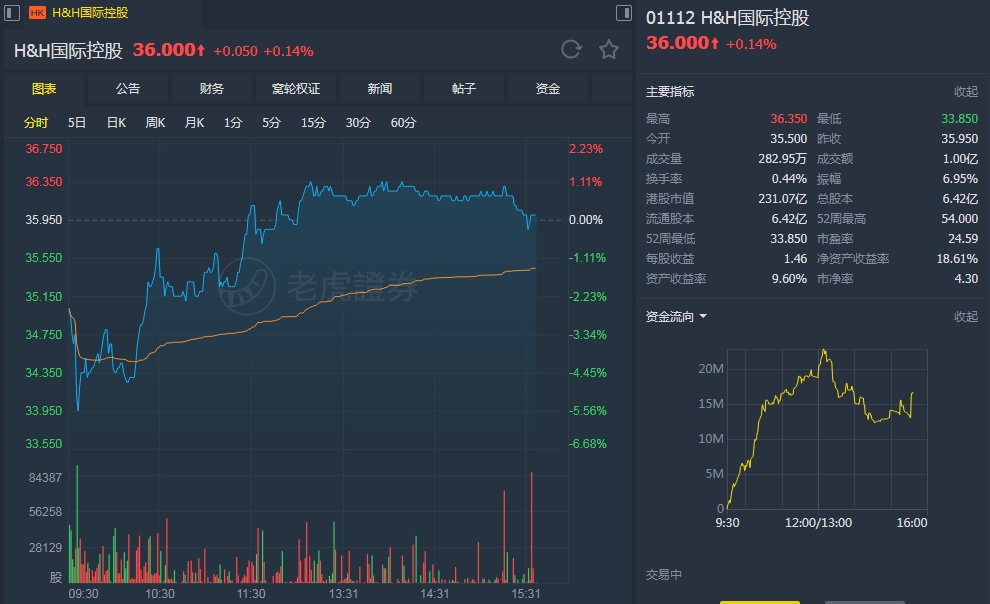This screenshot has width=990, height=604.
Task: Click the 今开 value 35.500
Action: (x=789, y=139)
